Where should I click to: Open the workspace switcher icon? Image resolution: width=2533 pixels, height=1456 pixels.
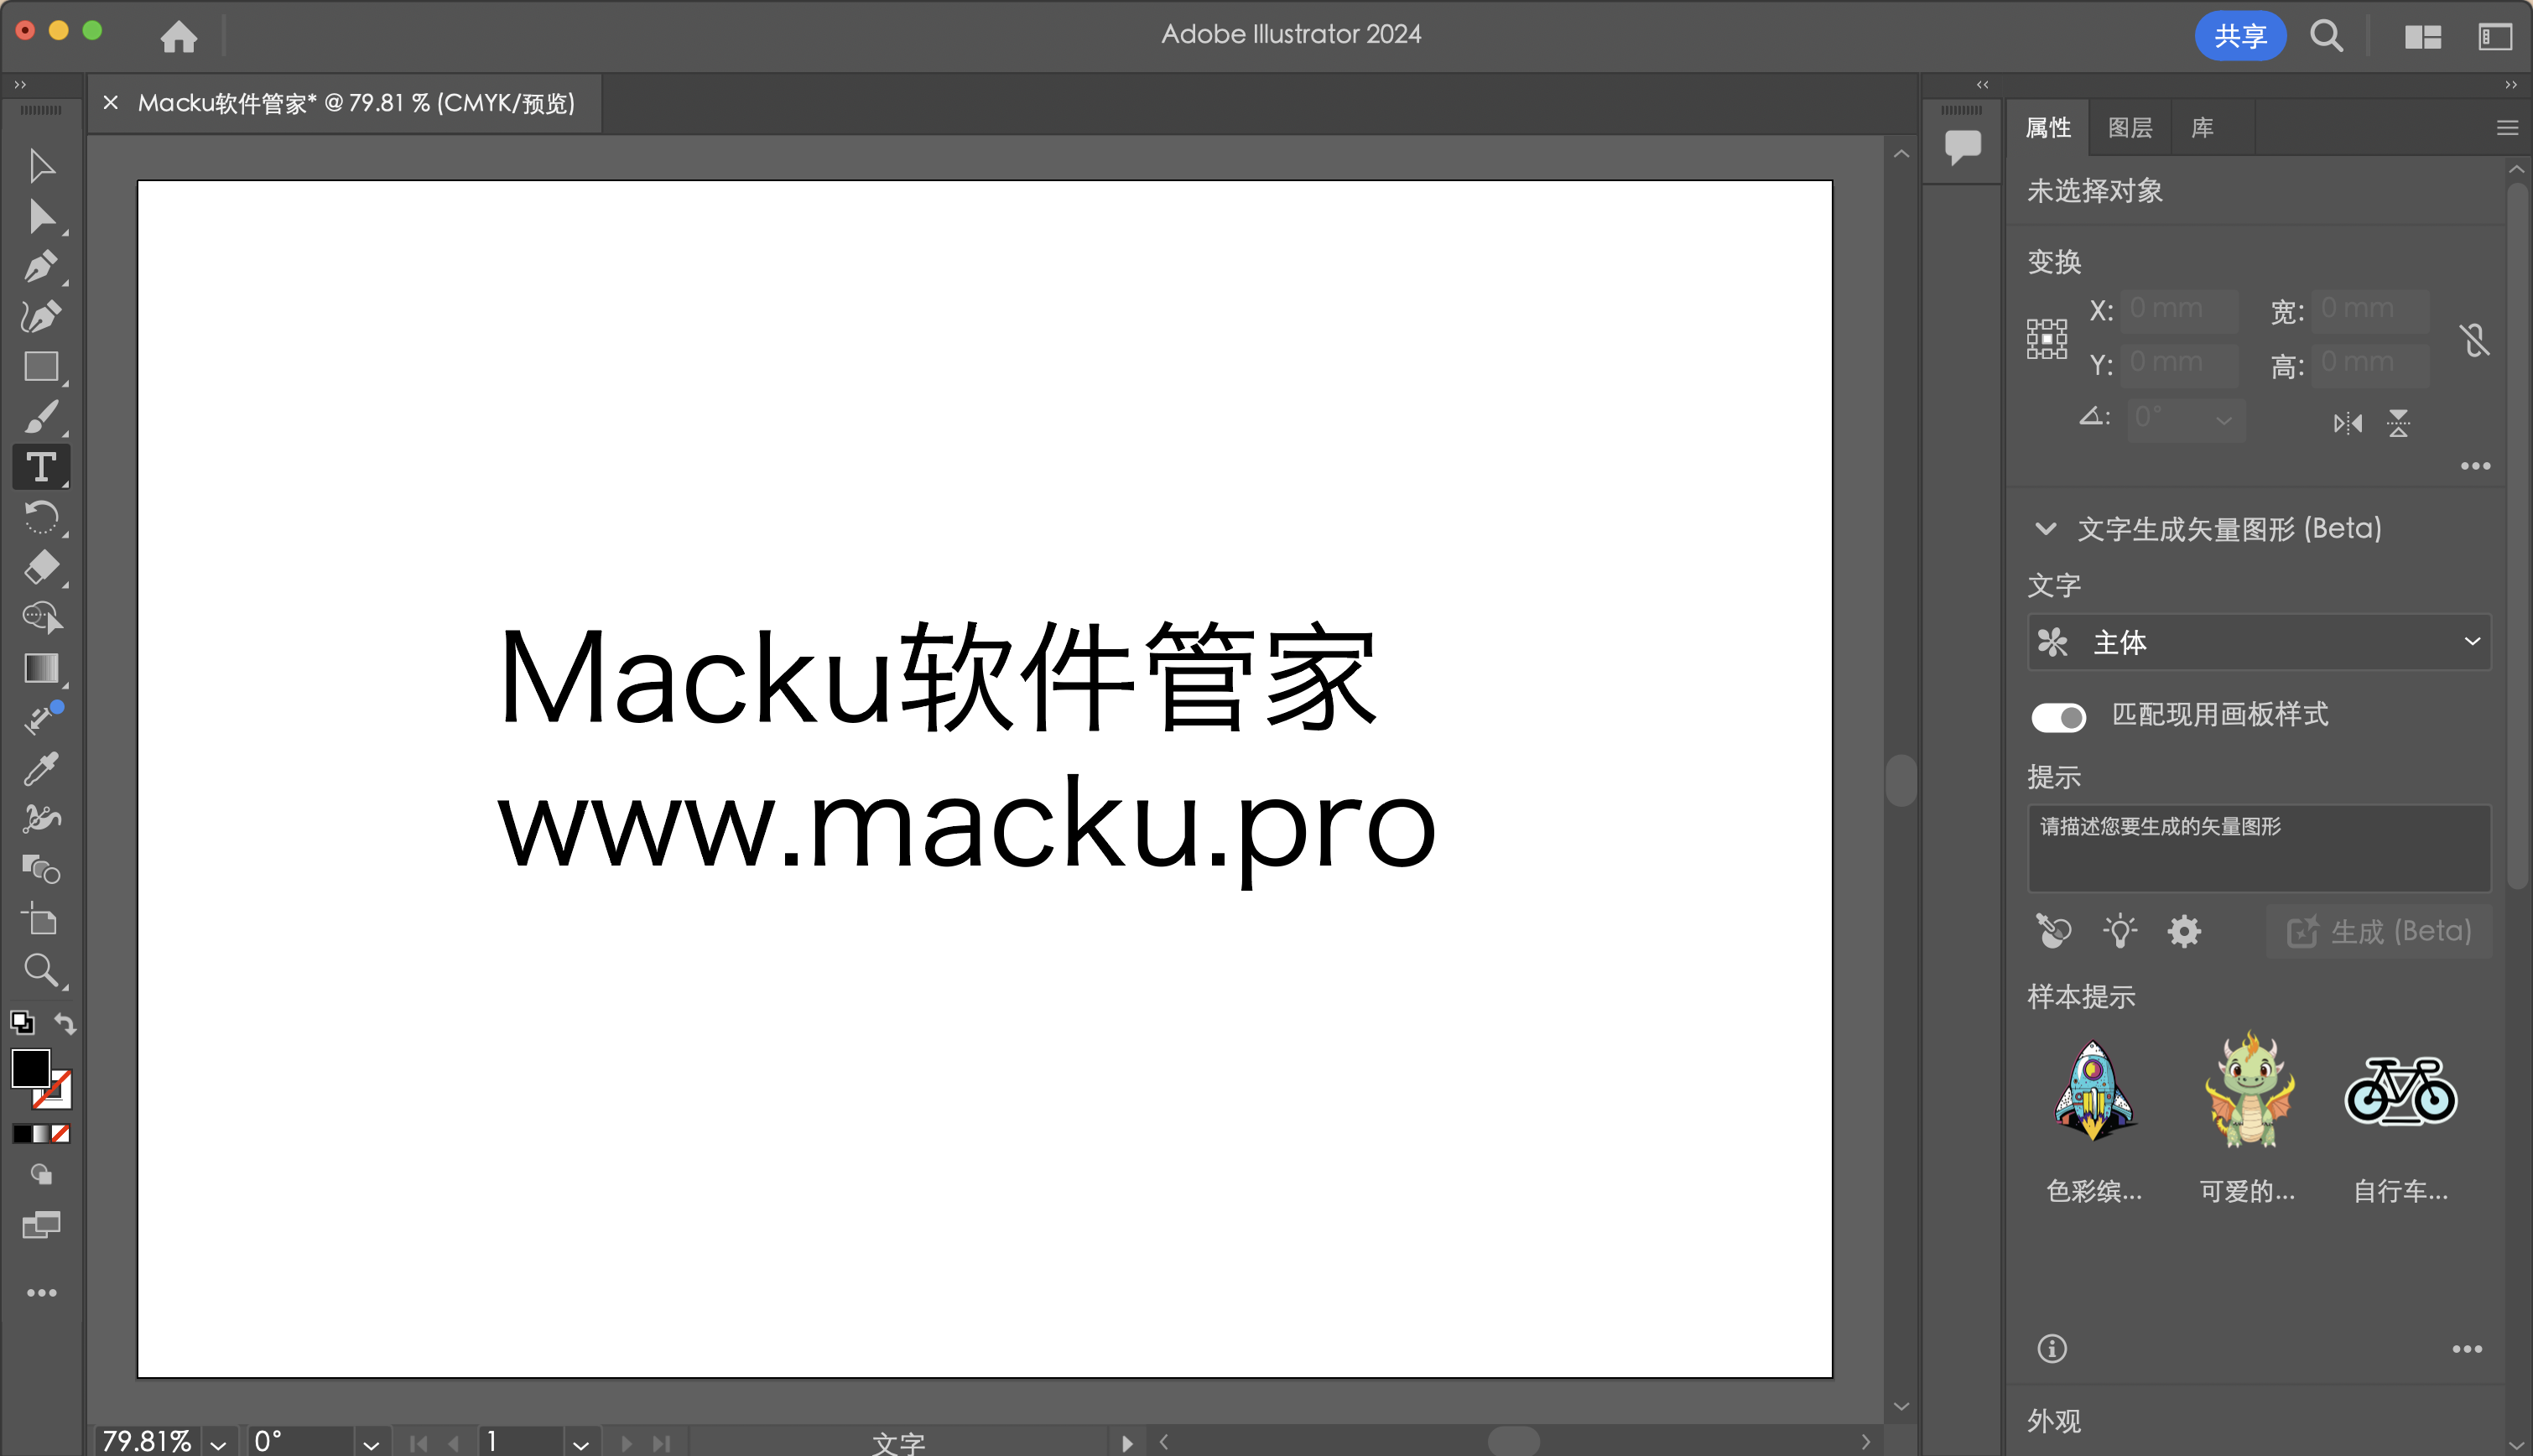2494,37
